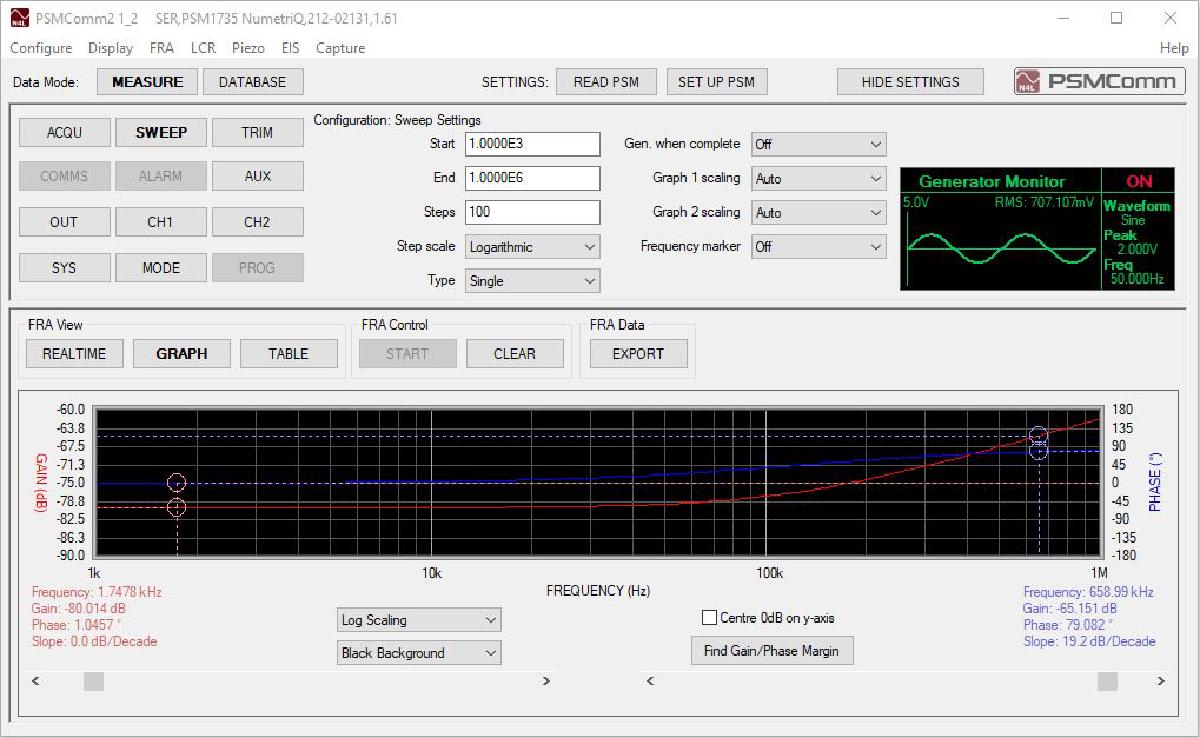
Task: Click the Start frequency input field
Action: [531, 144]
